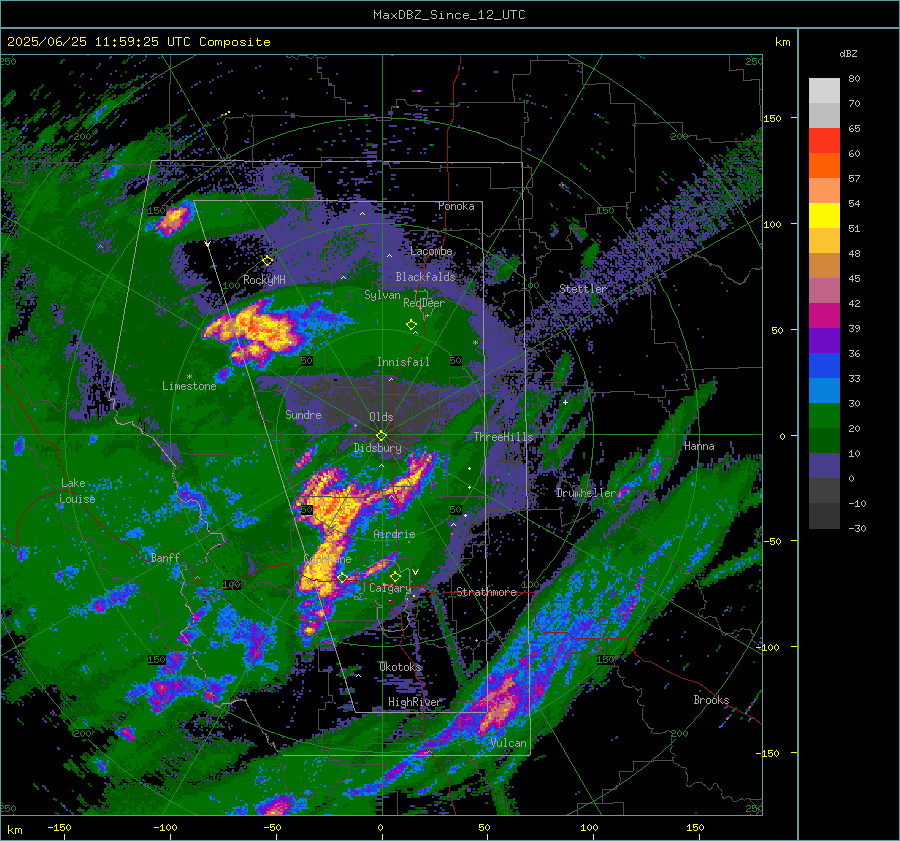Select the MaxDBZ_Since_12_UTC title
900x841 pixels.
(x=449, y=15)
